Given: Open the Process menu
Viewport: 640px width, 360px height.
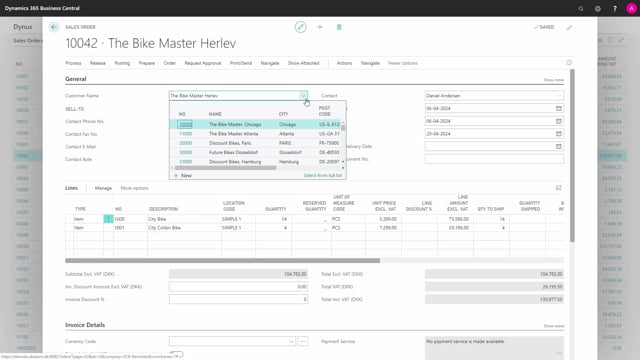Looking at the screenshot, I should coord(73,63).
